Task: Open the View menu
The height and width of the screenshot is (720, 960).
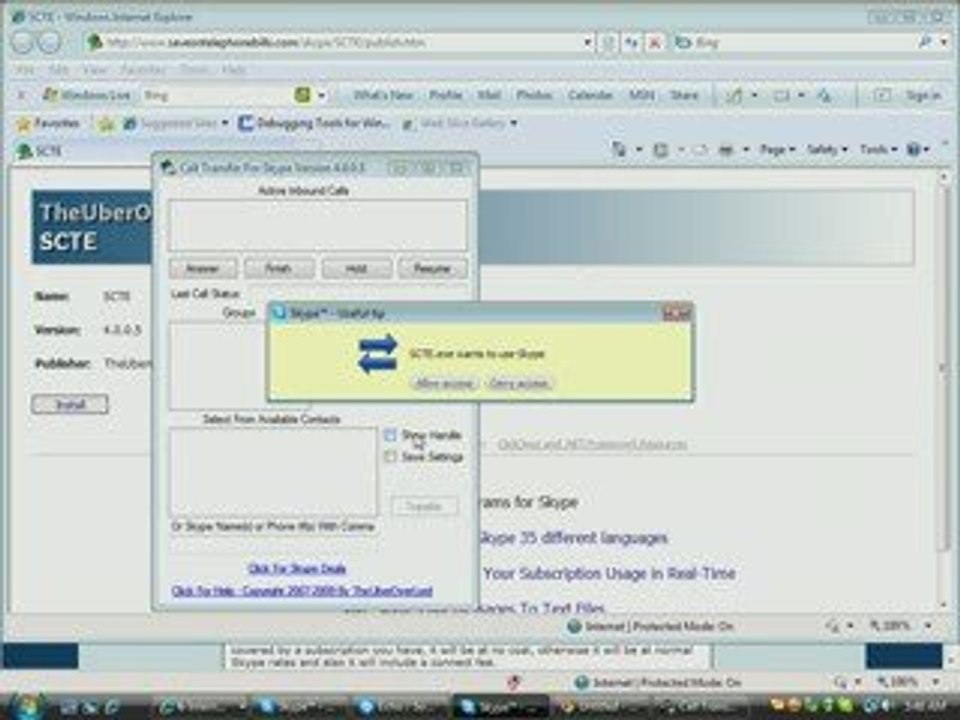Action: 95,69
